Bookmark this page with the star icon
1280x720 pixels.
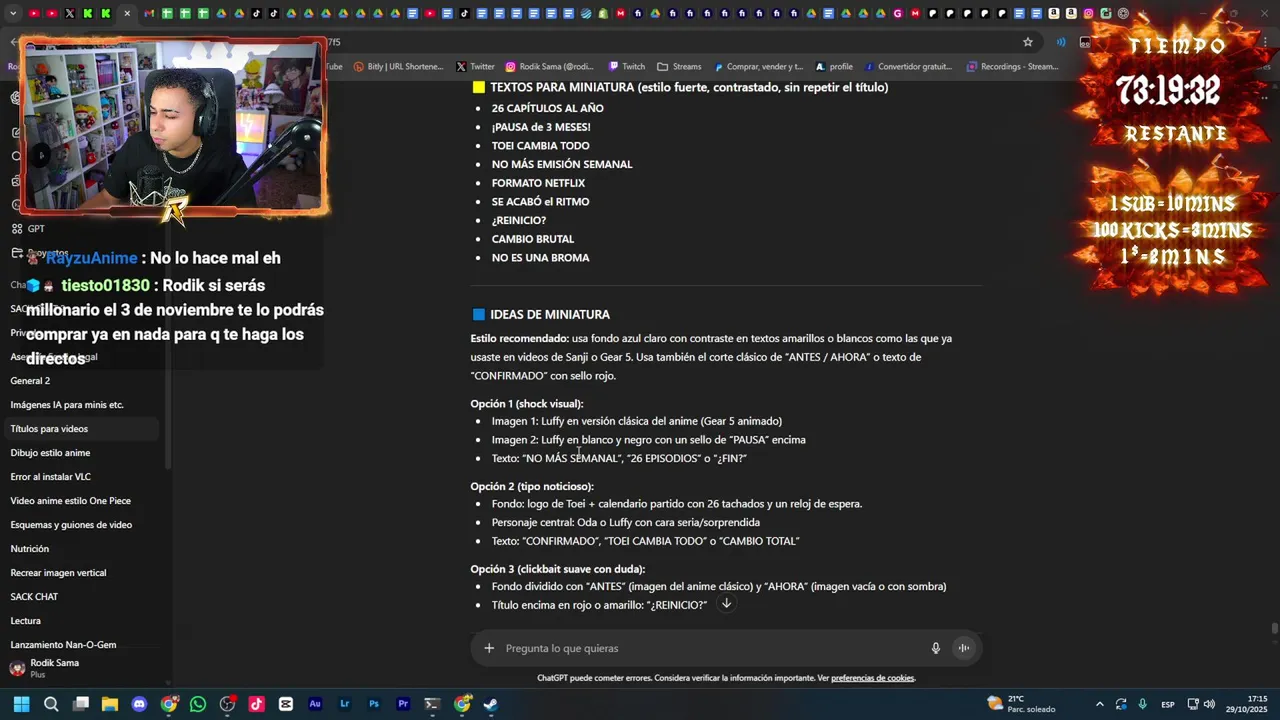[1027, 42]
